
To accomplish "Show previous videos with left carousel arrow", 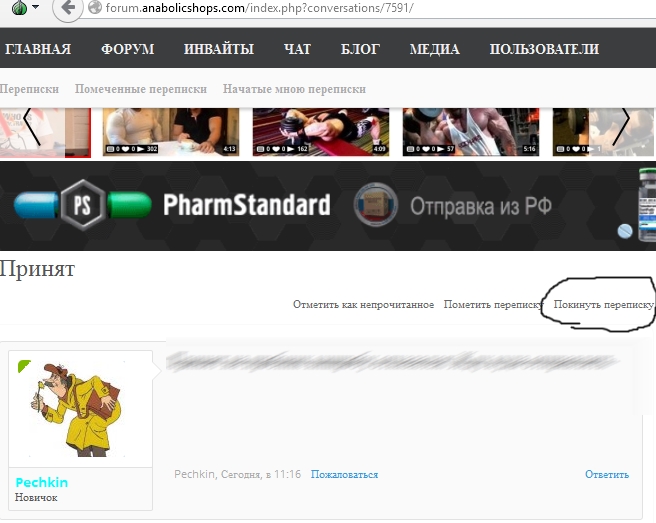I will click(32, 127).
